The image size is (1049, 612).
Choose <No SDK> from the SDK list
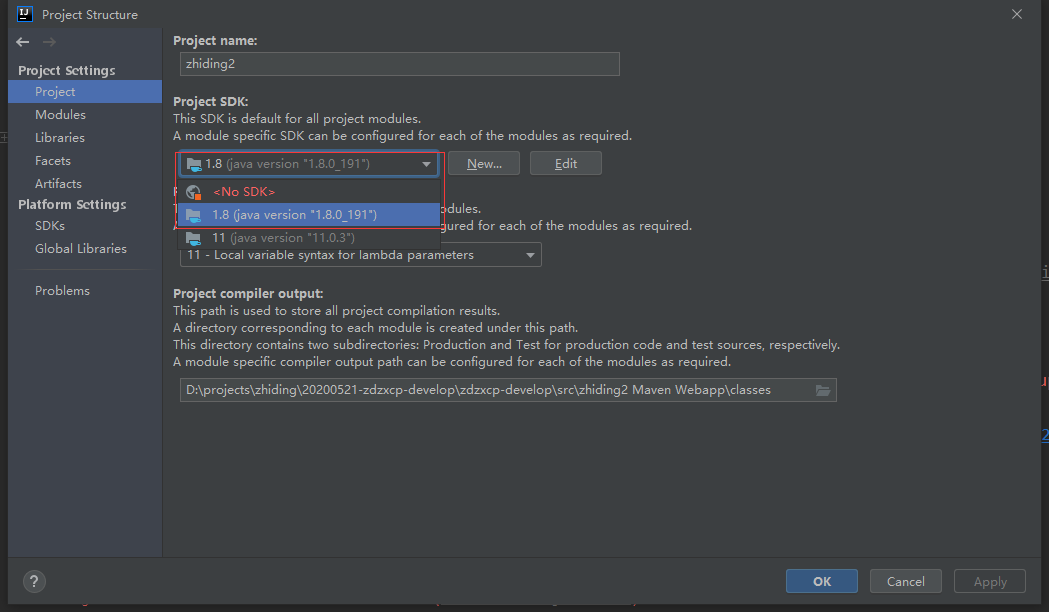pyautogui.click(x=308, y=192)
